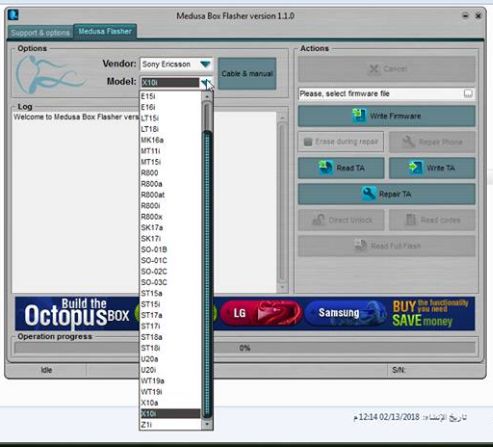Click the Cancel button

[x=387, y=69]
